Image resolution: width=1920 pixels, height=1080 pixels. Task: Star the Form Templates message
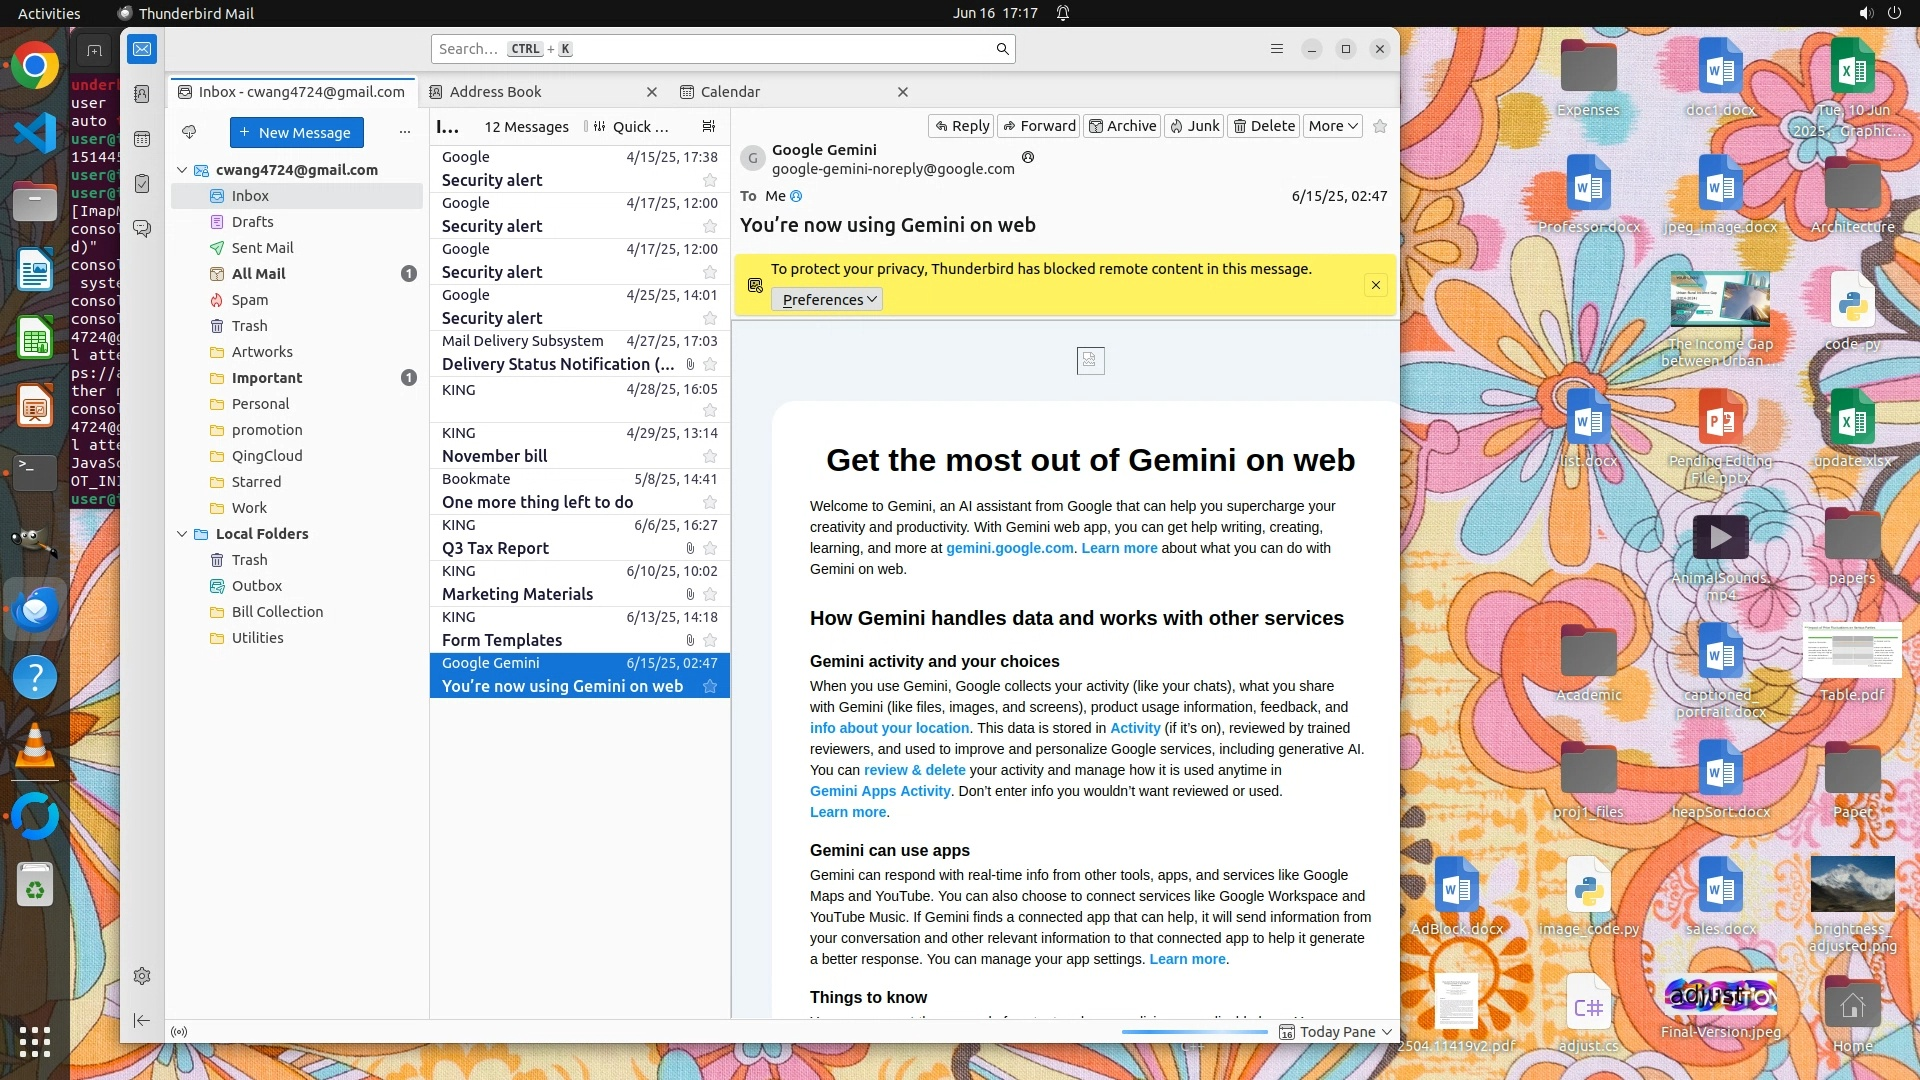pyautogui.click(x=710, y=641)
